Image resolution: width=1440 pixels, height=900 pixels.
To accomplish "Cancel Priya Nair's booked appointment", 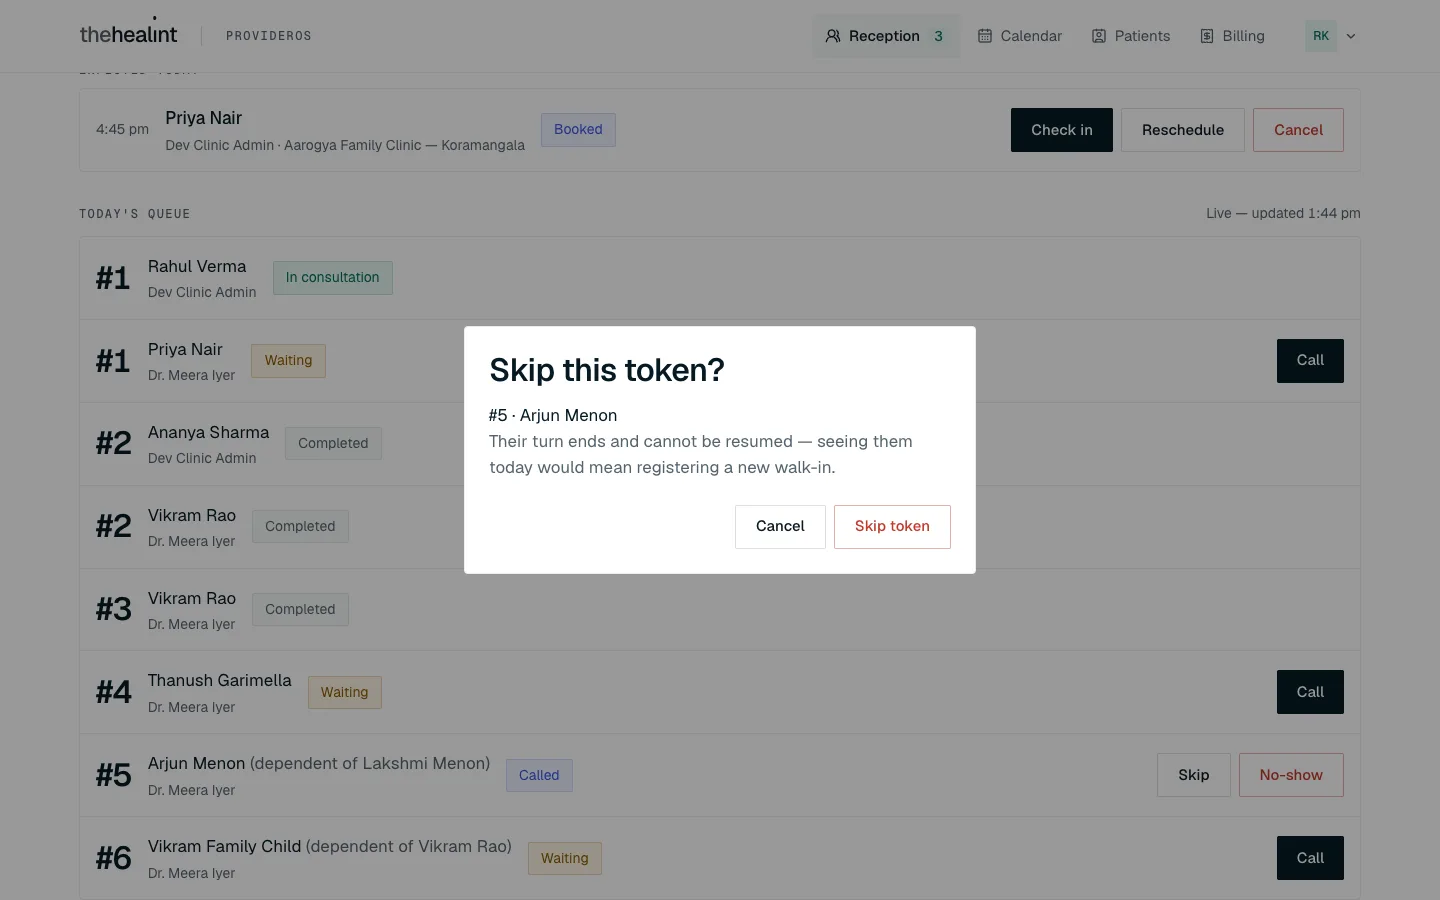I will point(1298,130).
